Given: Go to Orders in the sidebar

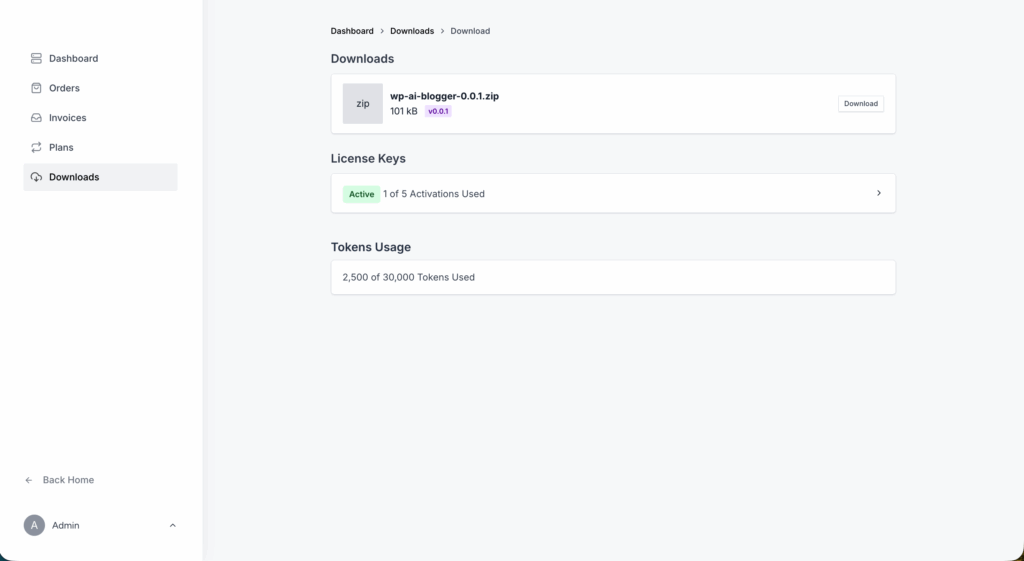Looking at the screenshot, I should [x=101, y=88].
